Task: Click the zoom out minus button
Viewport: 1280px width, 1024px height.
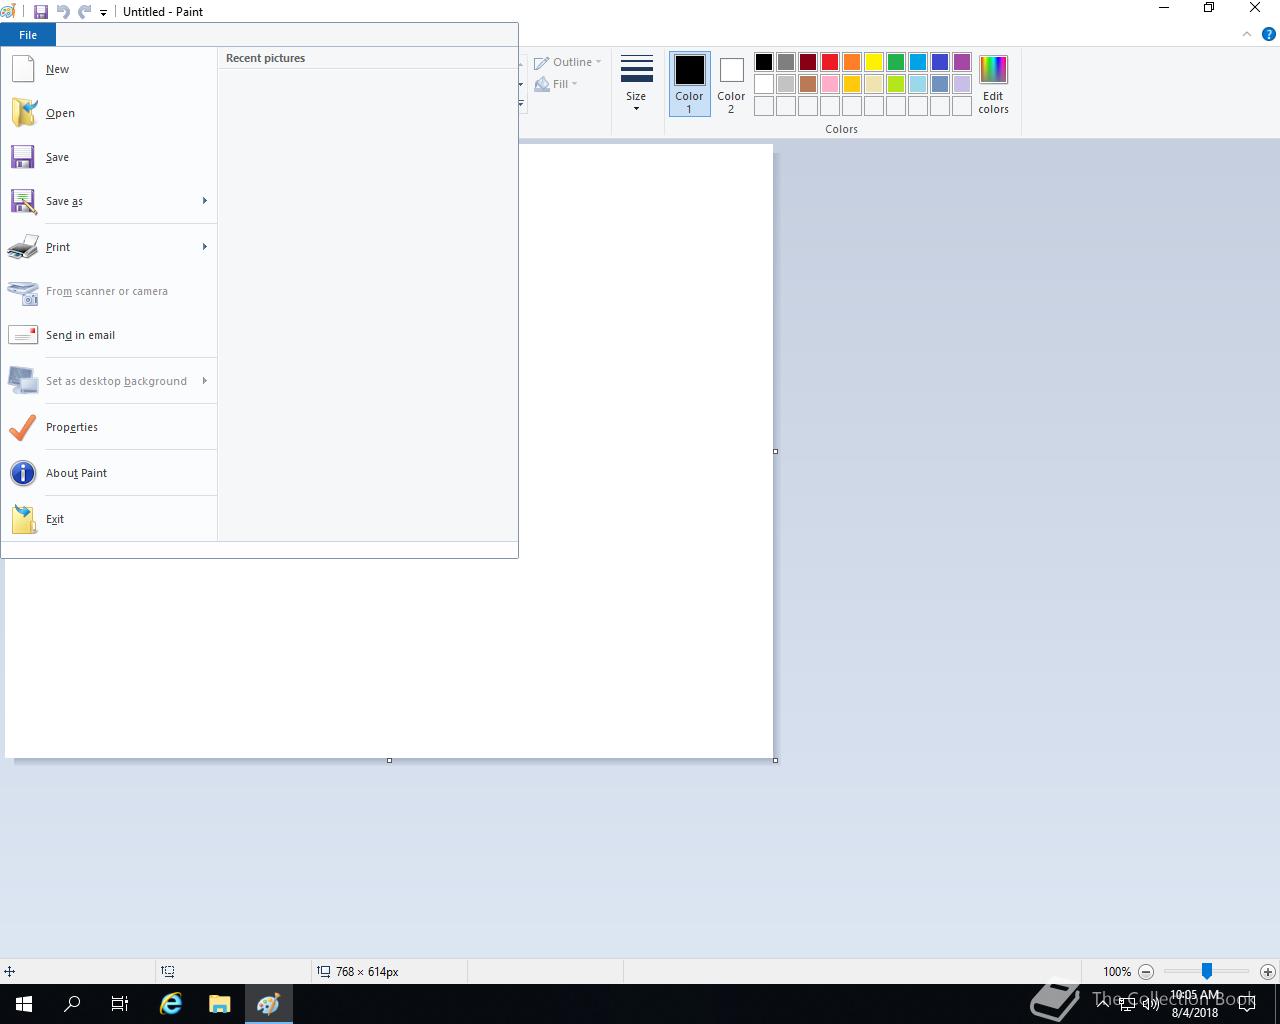Action: click(1146, 971)
